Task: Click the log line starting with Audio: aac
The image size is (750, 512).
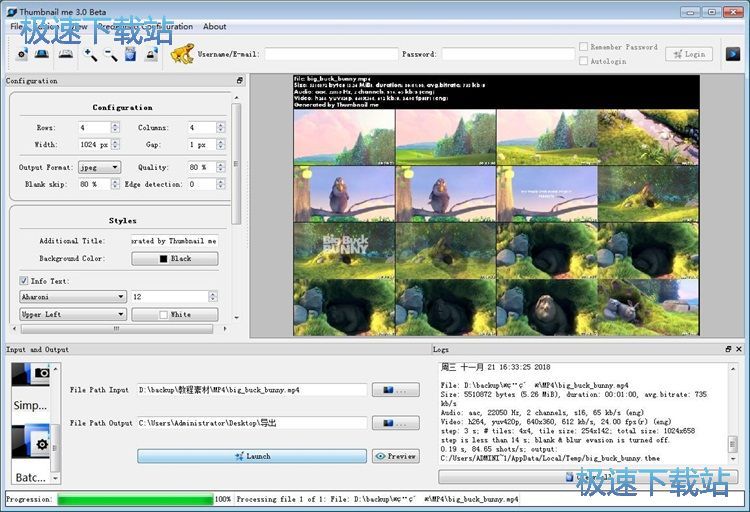Action: point(542,412)
